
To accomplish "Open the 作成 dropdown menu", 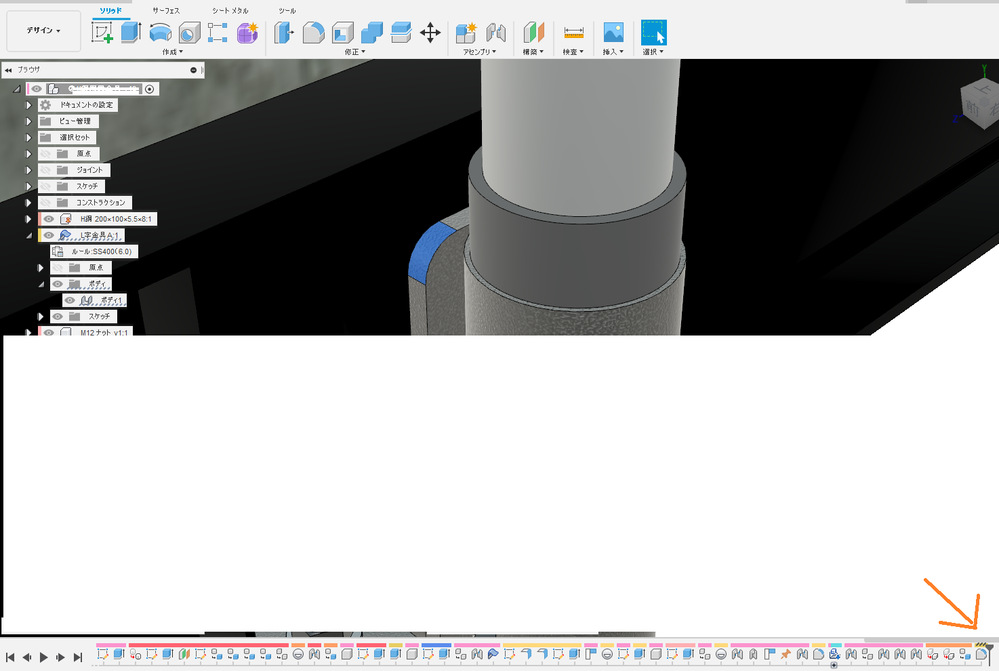I will click(173, 52).
